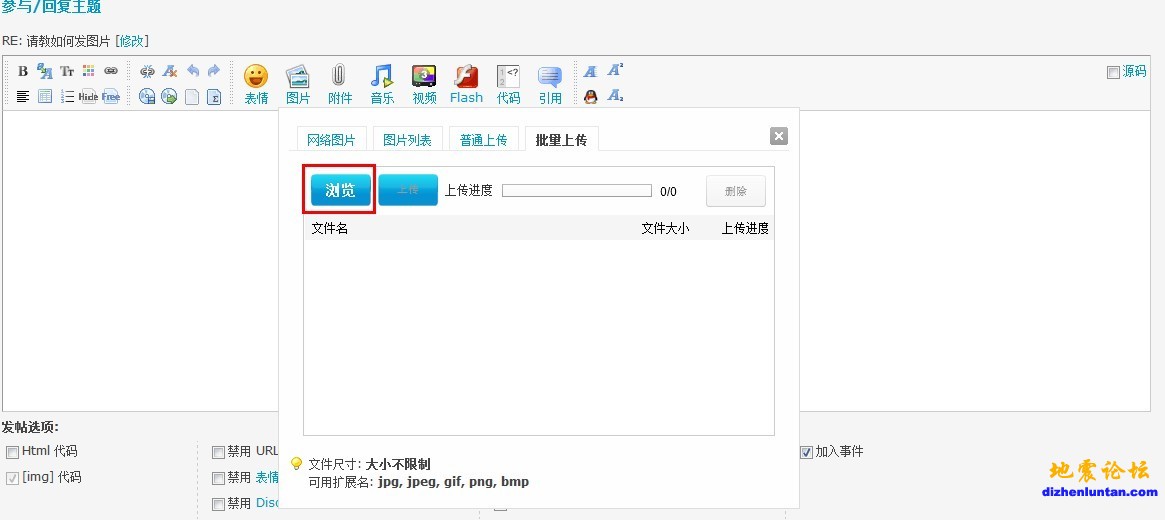Screen dimensions: 1165x520
Task: Click the lightbulb tip icon
Action: (x=296, y=464)
